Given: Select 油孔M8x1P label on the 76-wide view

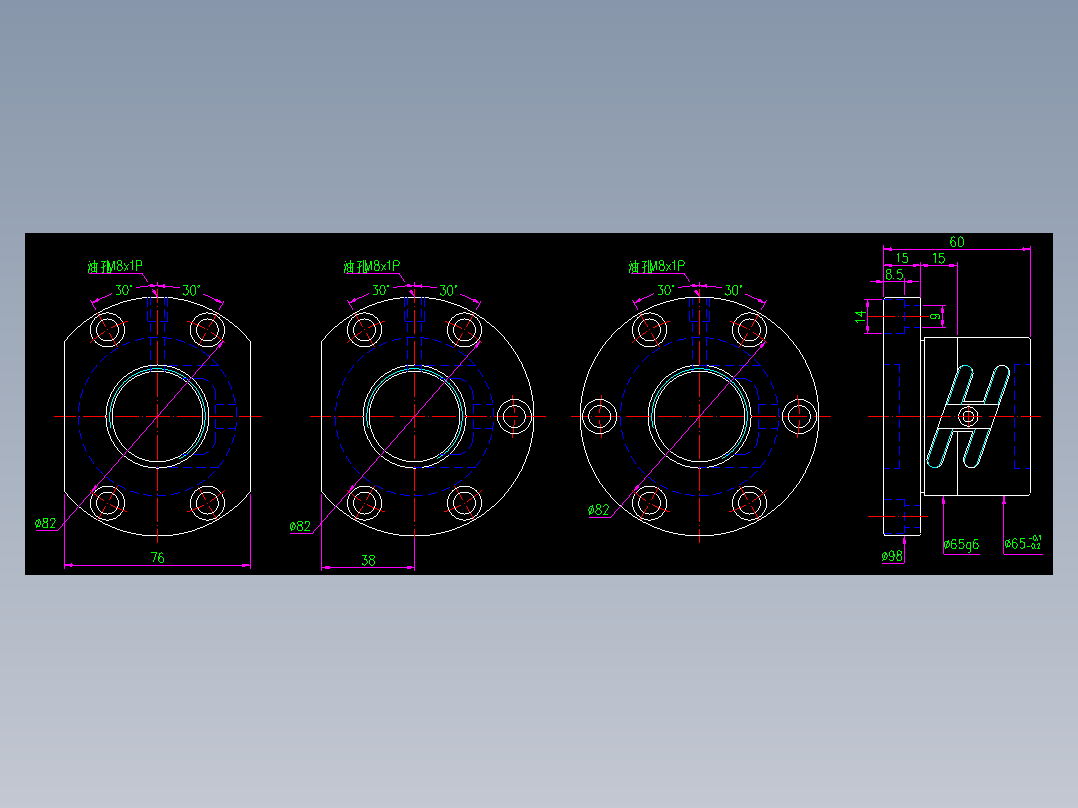Looking at the screenshot, I should pos(115,267).
